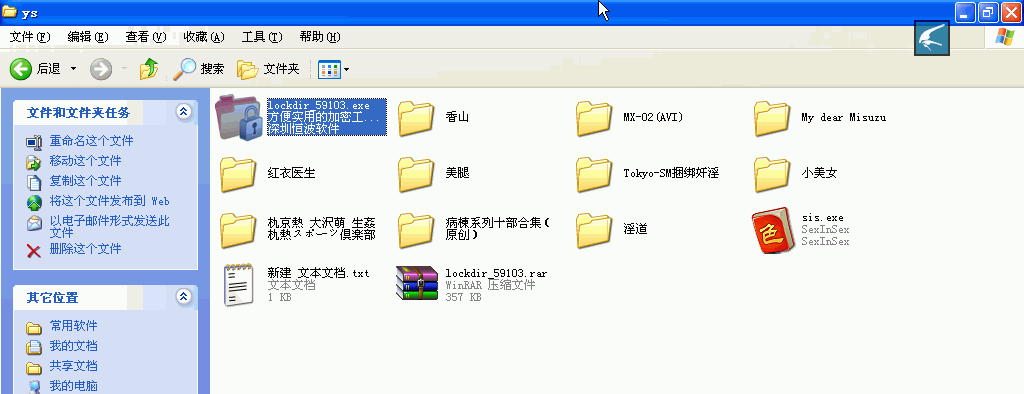Click 以电子邮件形式发送此文件 link
Viewport: 1024px width, 394px height.
[109, 227]
